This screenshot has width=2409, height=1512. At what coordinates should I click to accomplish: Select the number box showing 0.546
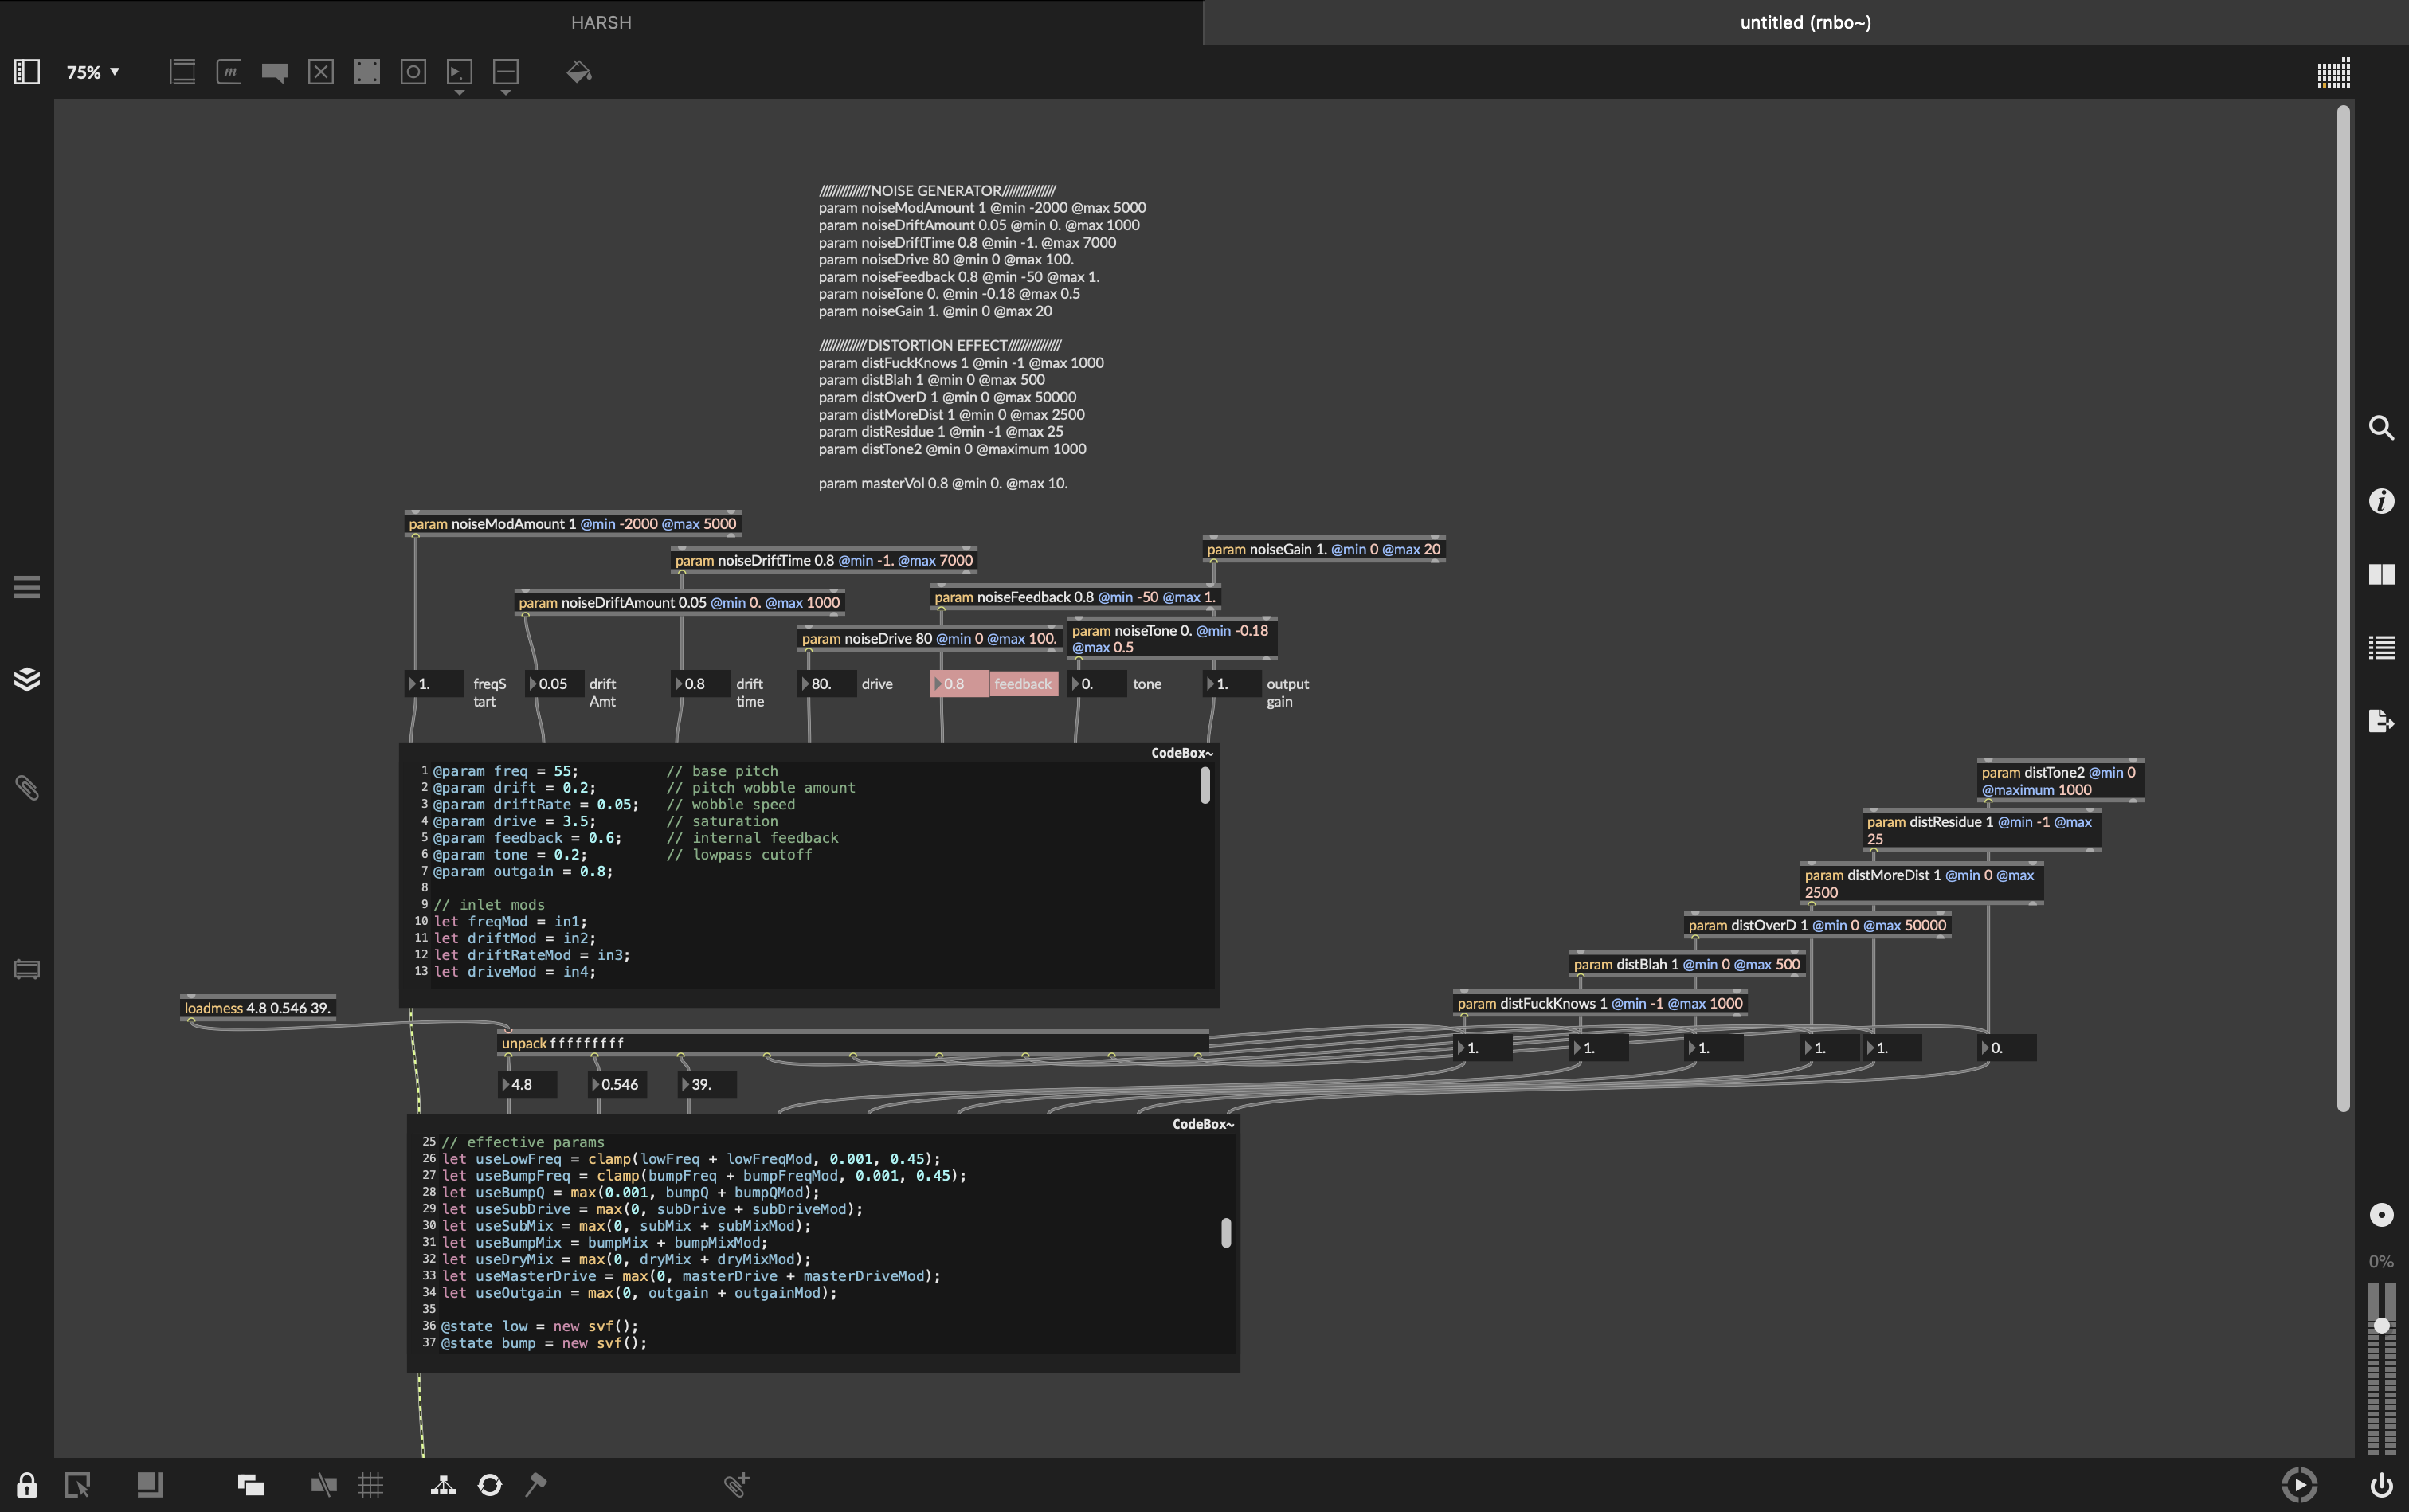click(617, 1084)
